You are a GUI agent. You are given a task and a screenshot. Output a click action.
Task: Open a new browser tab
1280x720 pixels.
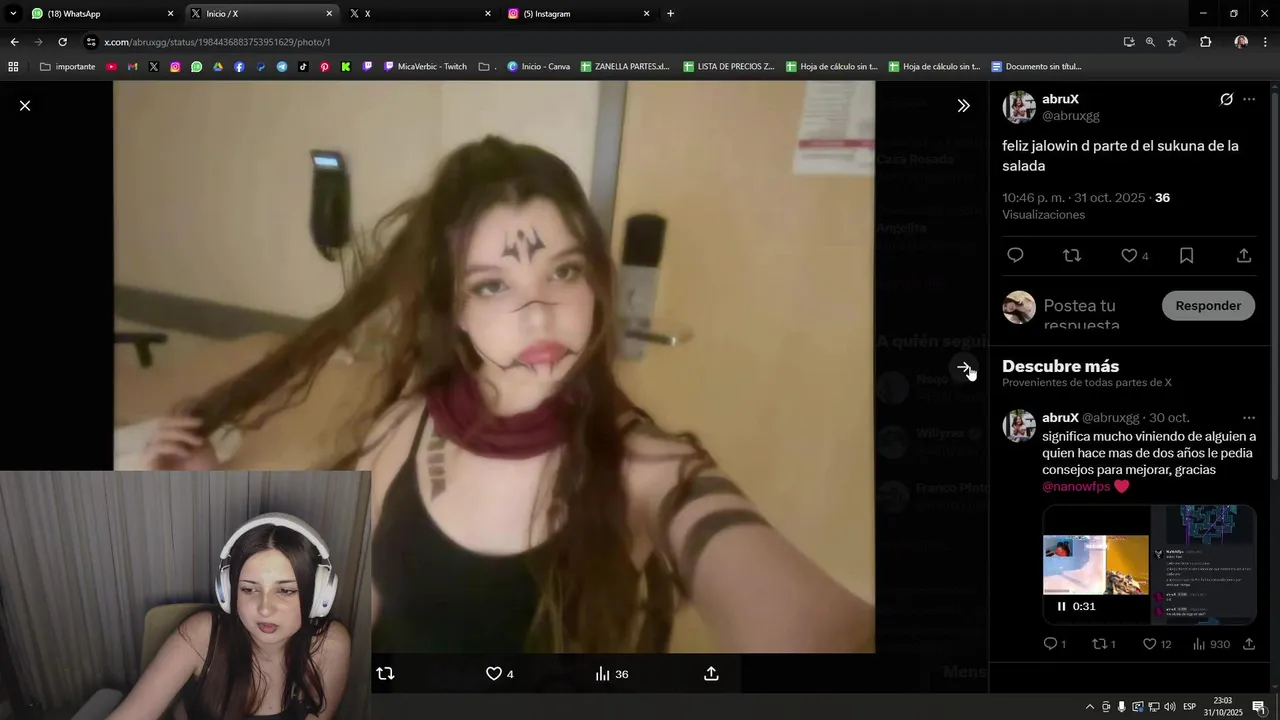(x=670, y=14)
